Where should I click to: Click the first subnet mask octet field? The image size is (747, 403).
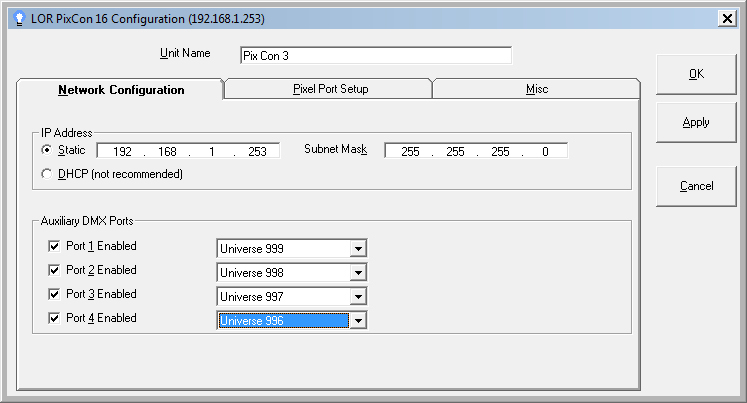tap(410, 151)
